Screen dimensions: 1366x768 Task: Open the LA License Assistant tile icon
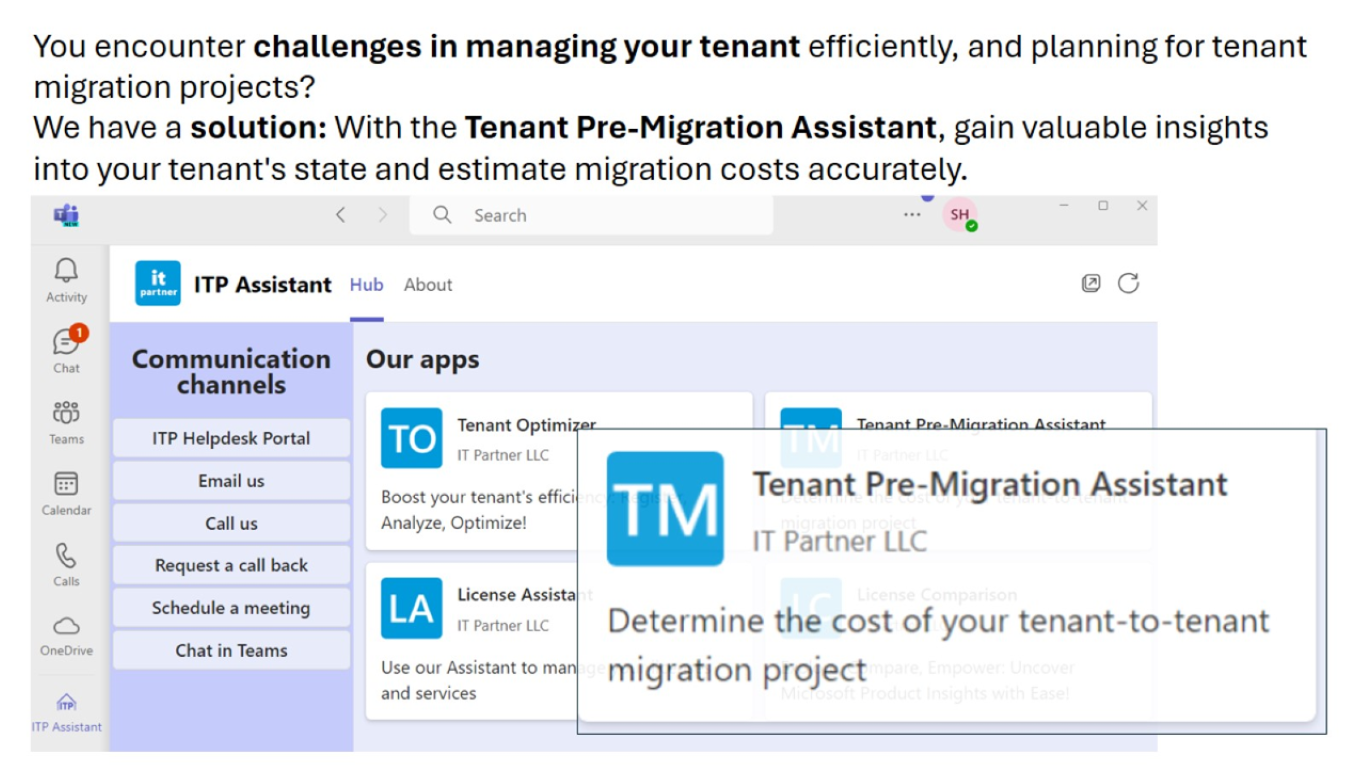click(411, 608)
